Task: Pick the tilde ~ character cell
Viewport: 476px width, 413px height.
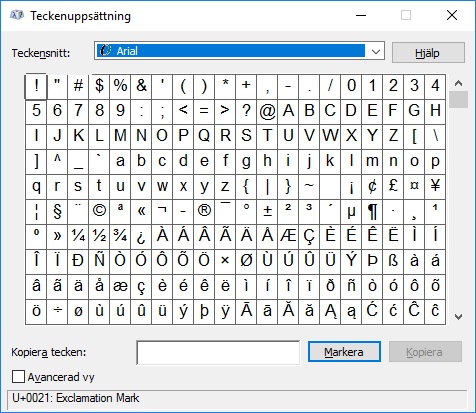Action: click(x=309, y=187)
